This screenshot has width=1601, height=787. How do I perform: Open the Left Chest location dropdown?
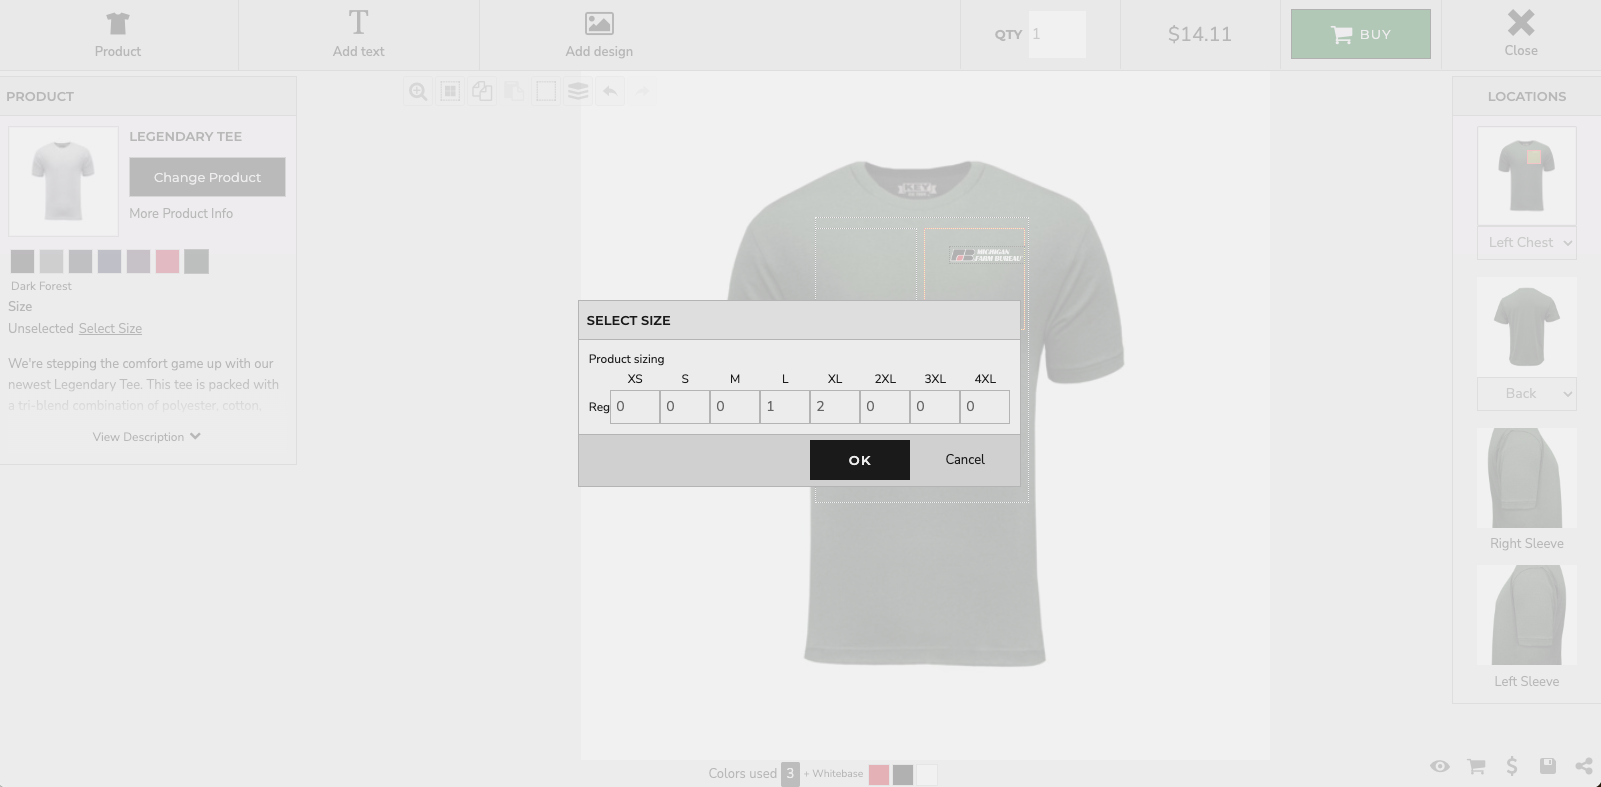click(x=1526, y=243)
